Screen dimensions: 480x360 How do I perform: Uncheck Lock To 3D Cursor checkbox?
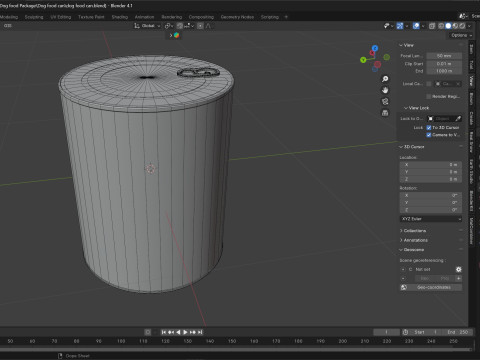pos(429,128)
